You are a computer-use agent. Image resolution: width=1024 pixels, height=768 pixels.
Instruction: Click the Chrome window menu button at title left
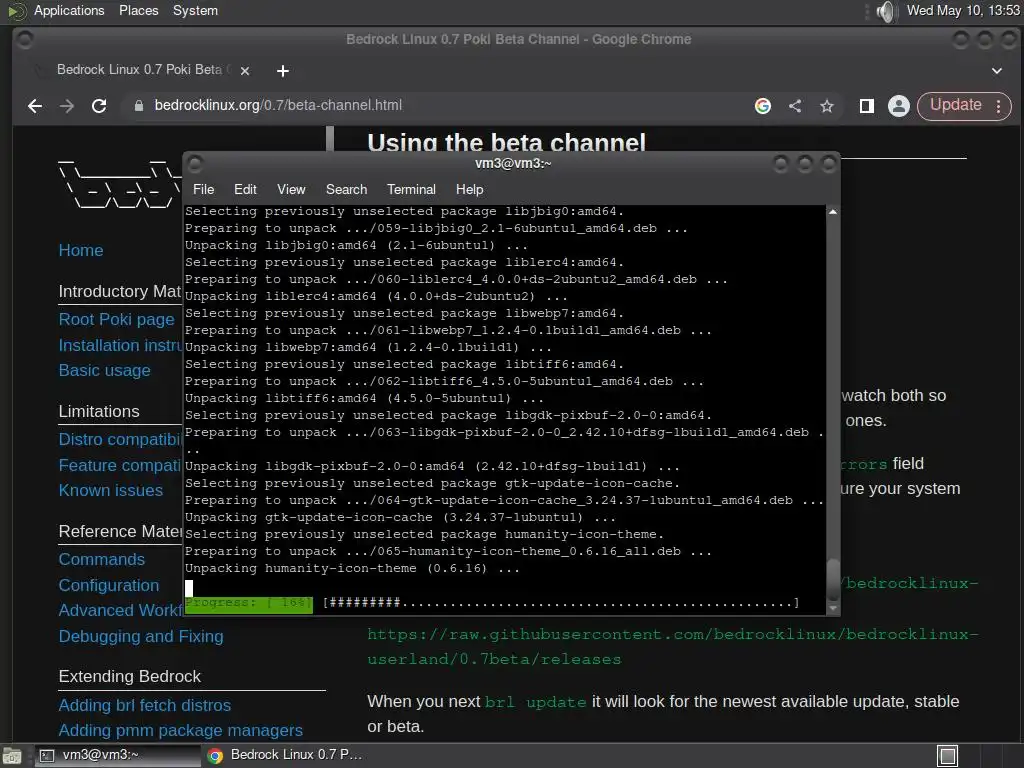click(x=24, y=40)
